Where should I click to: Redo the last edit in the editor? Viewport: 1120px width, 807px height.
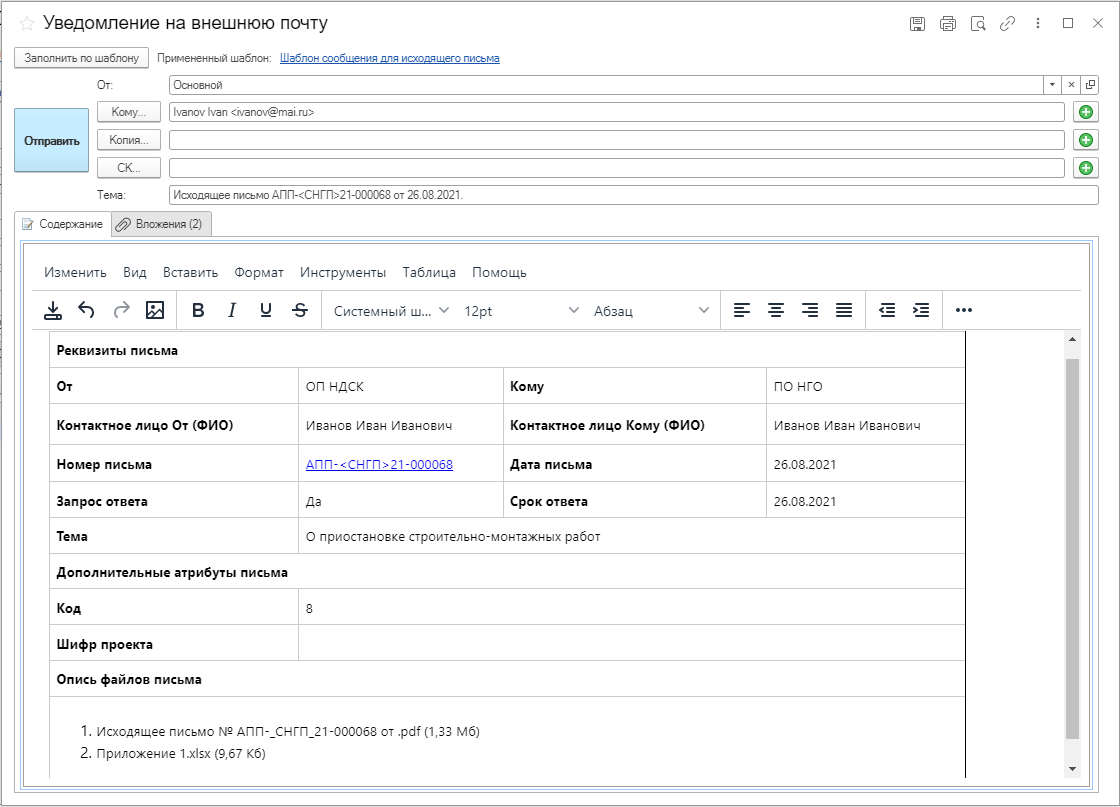coord(121,310)
